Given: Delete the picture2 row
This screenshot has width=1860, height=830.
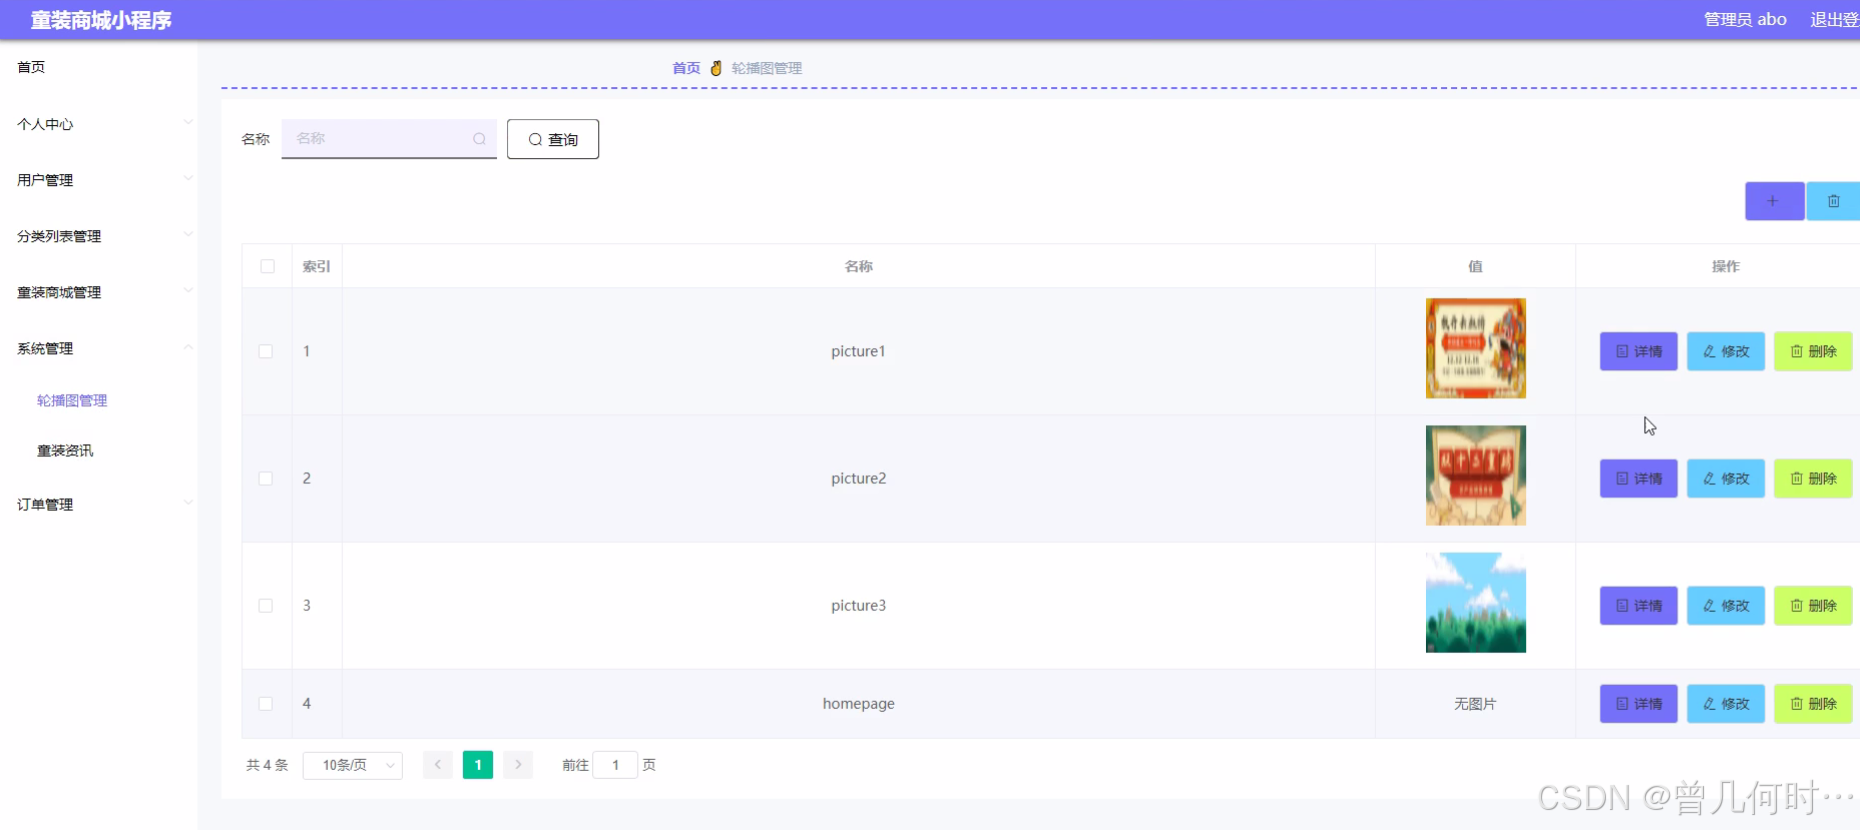Looking at the screenshot, I should click(1812, 478).
